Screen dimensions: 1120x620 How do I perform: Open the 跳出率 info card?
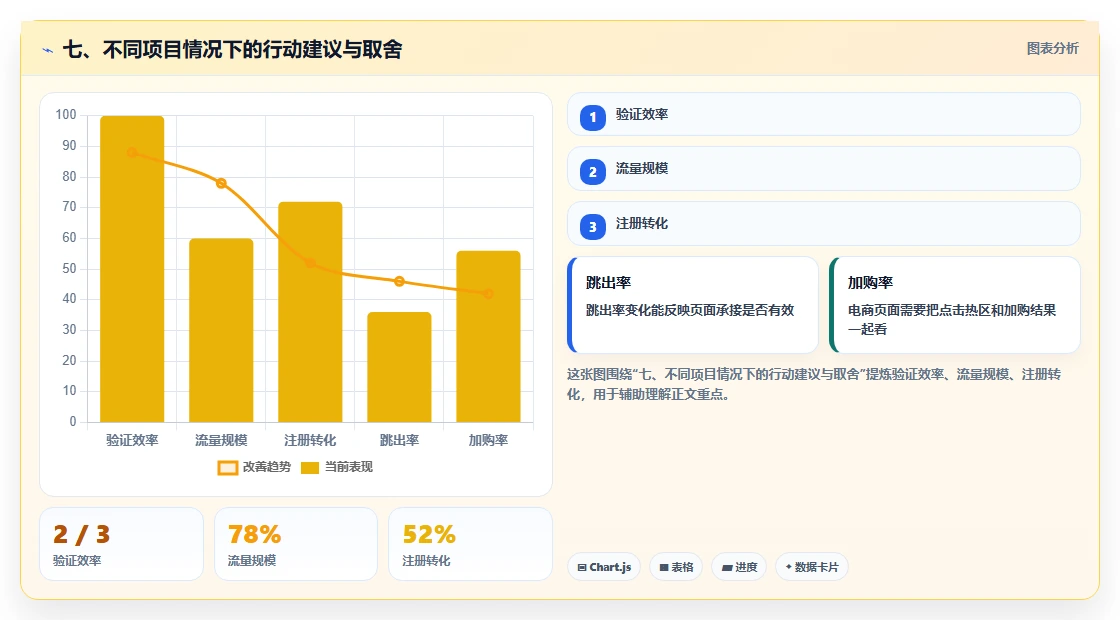(x=693, y=305)
